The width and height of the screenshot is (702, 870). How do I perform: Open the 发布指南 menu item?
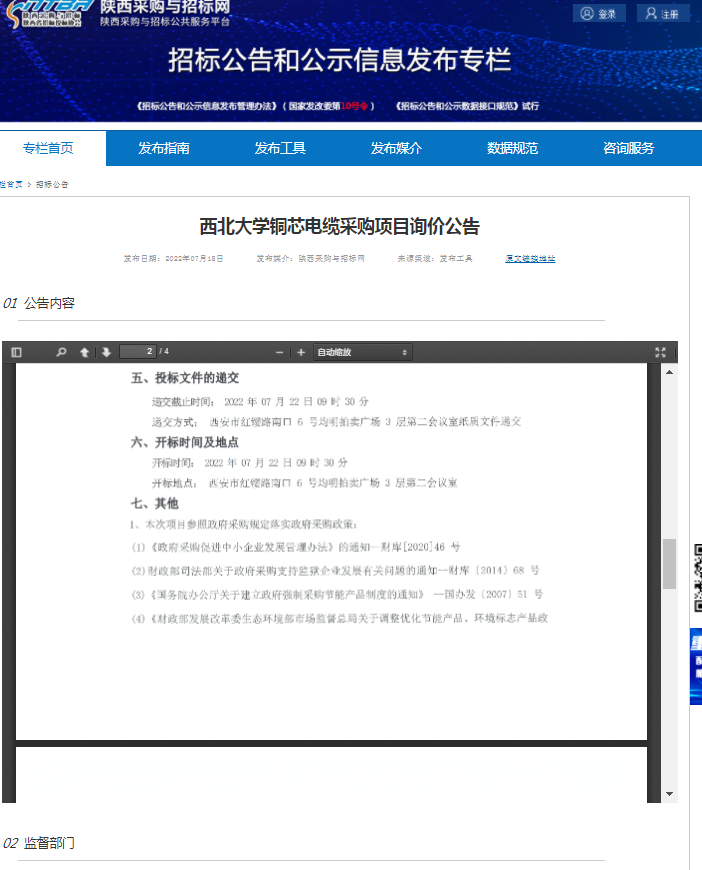pos(164,148)
